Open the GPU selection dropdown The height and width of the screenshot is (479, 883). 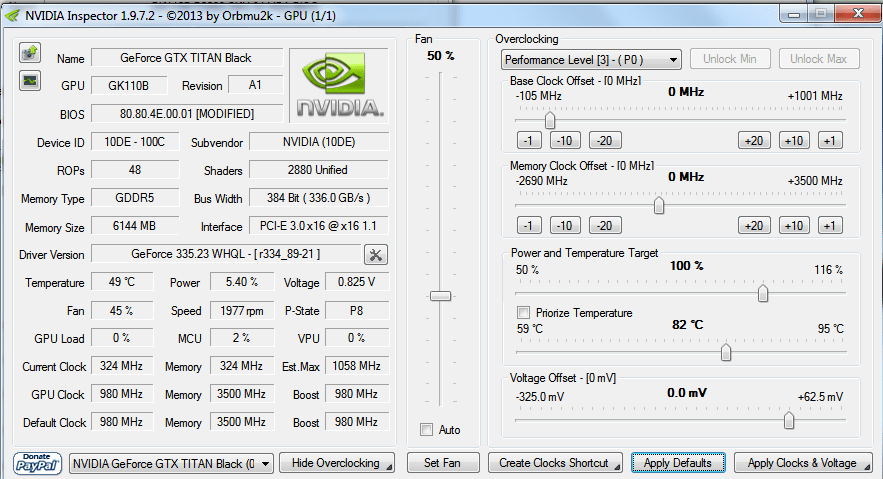coord(171,464)
